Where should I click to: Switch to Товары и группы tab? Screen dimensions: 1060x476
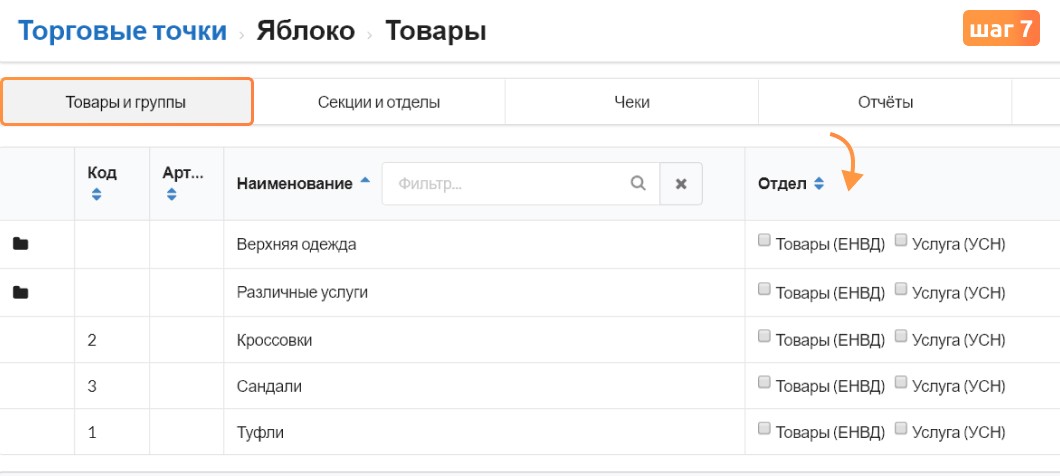click(126, 102)
